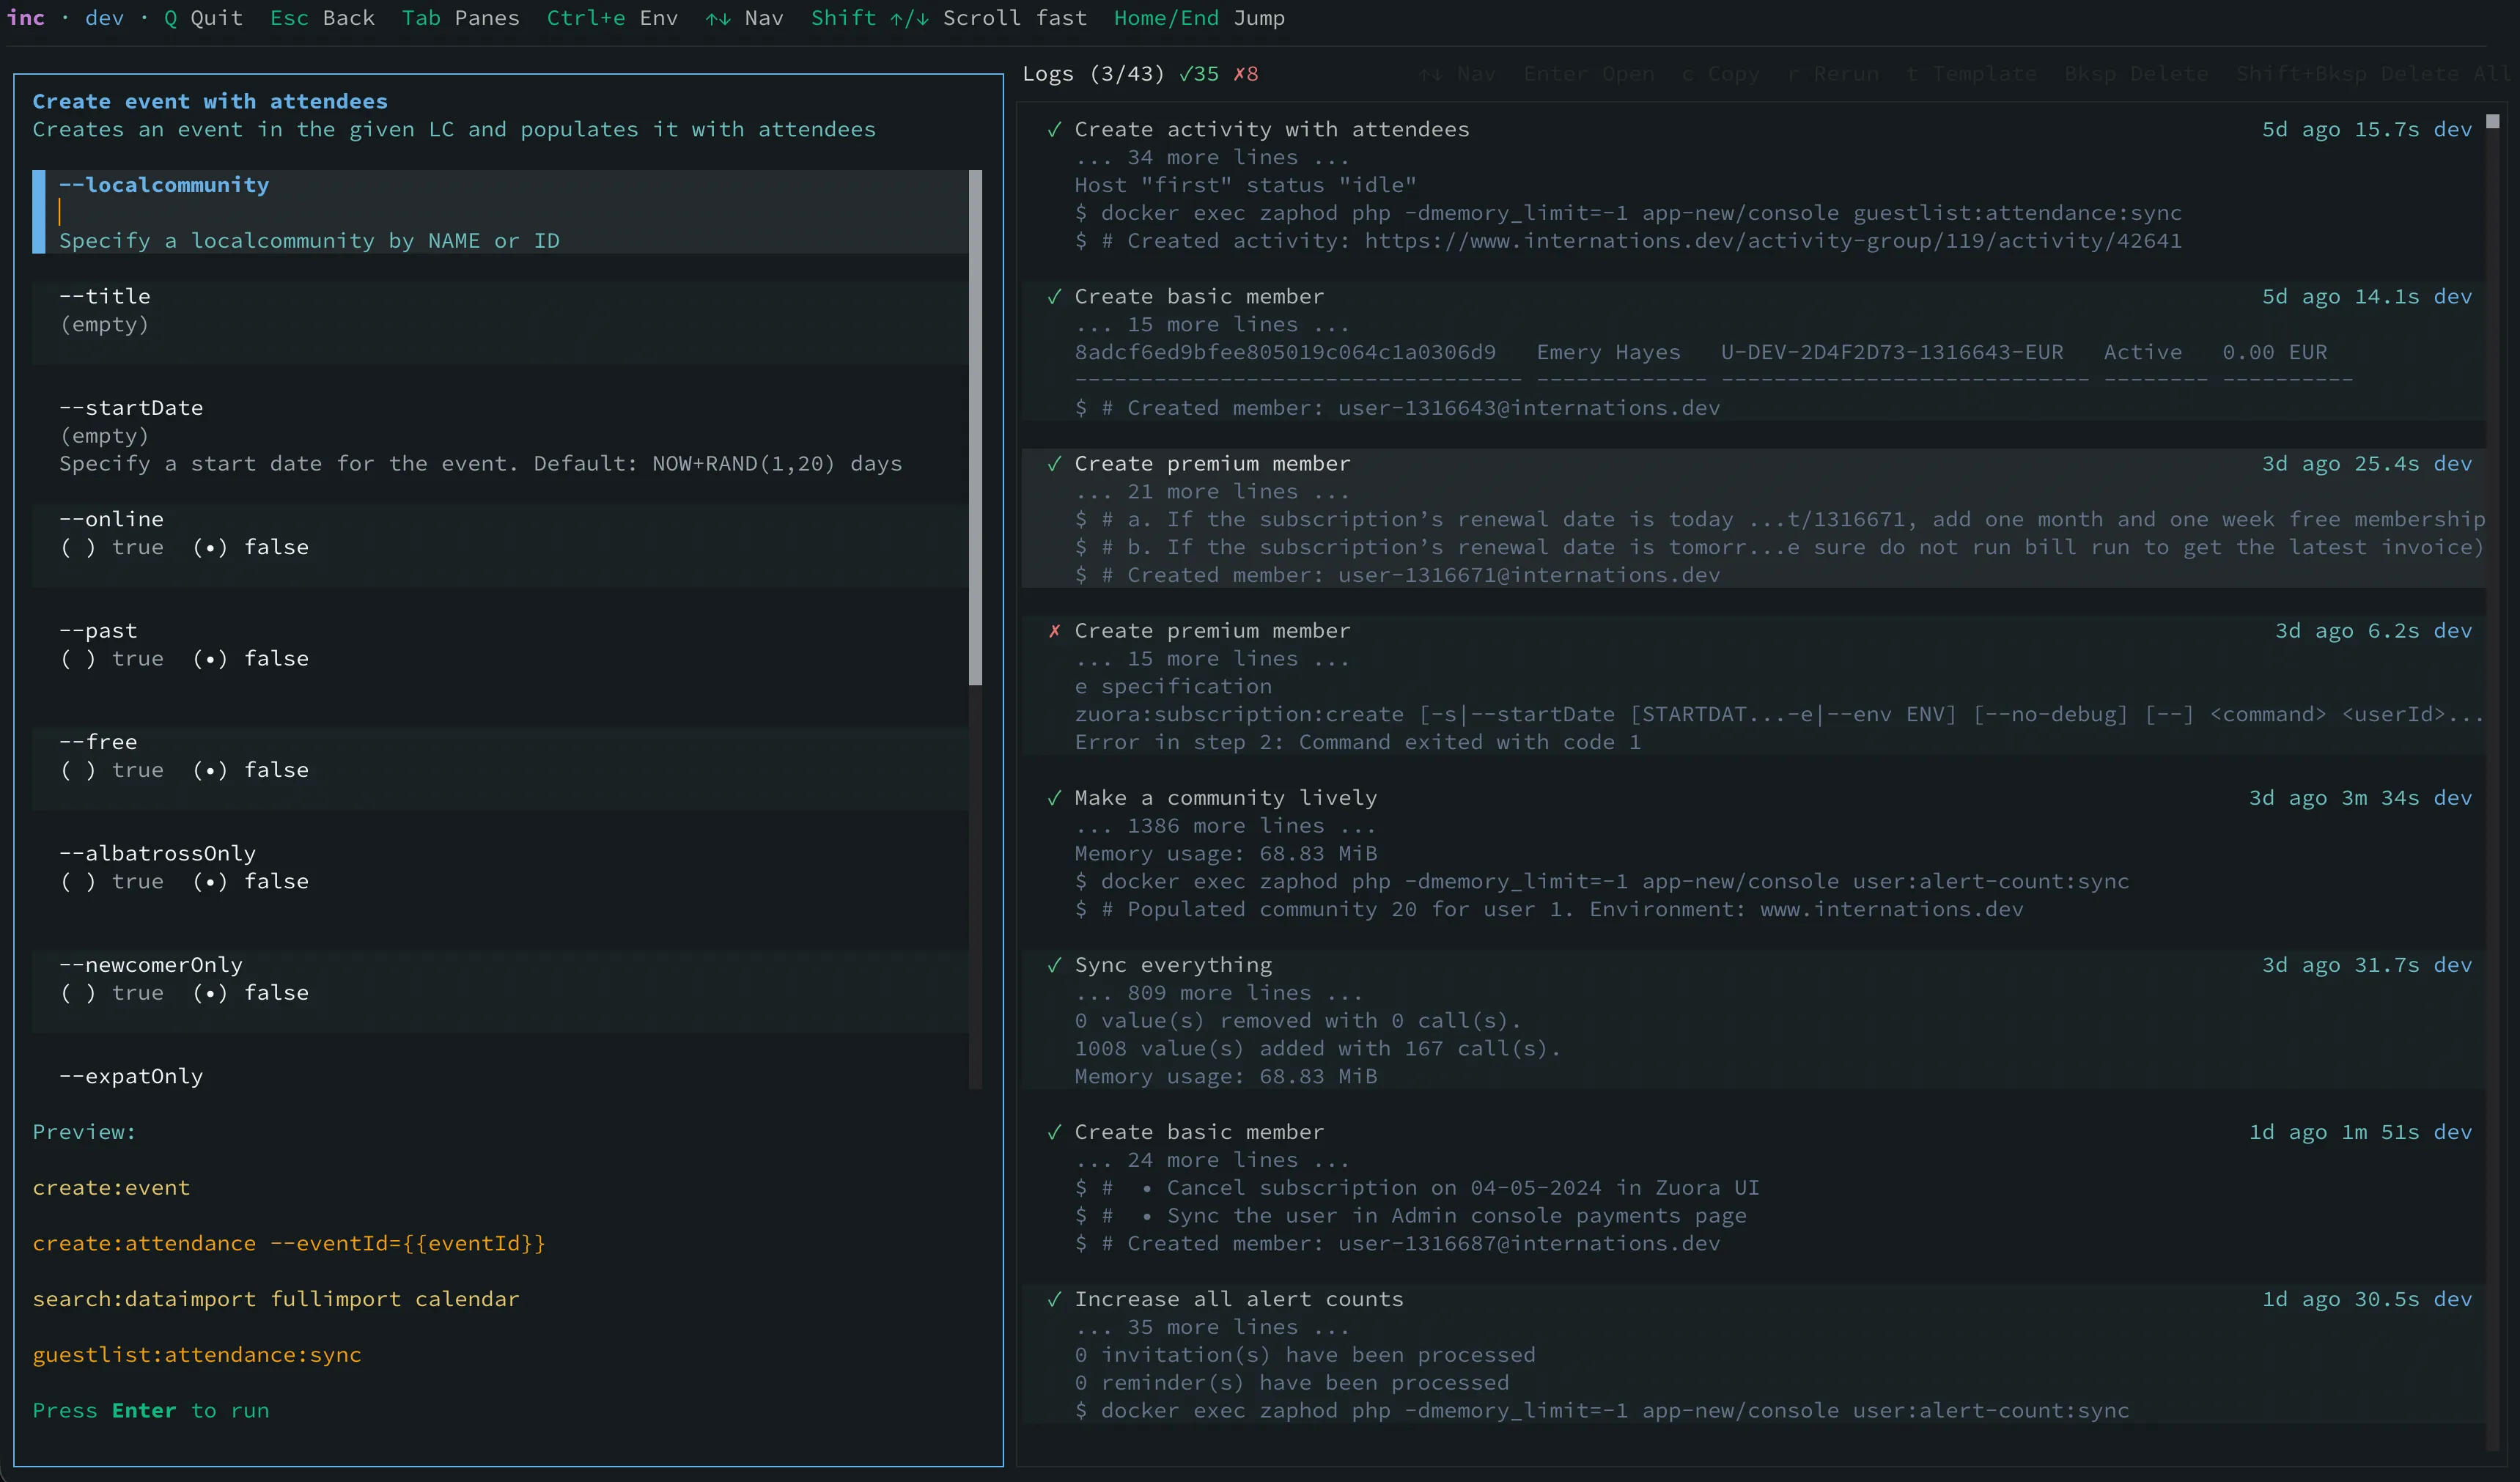Image resolution: width=2520 pixels, height=1482 pixels.
Task: Expand '15 more lines' under failed premium member log
Action: point(1212,659)
